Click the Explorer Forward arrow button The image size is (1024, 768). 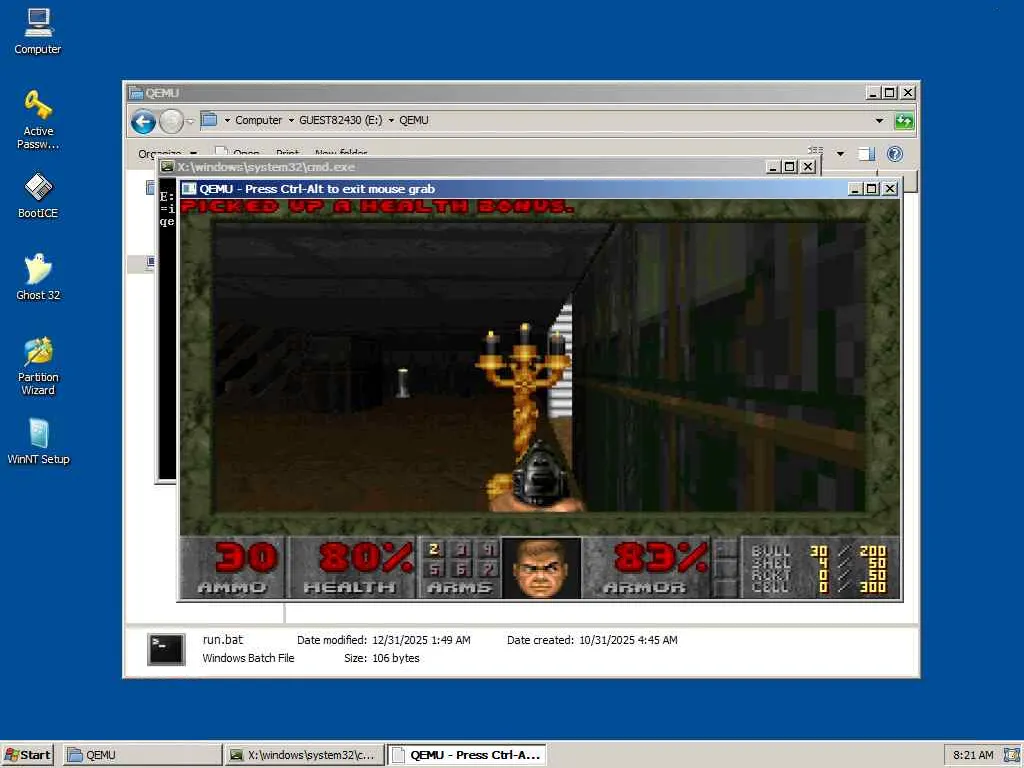[171, 121]
